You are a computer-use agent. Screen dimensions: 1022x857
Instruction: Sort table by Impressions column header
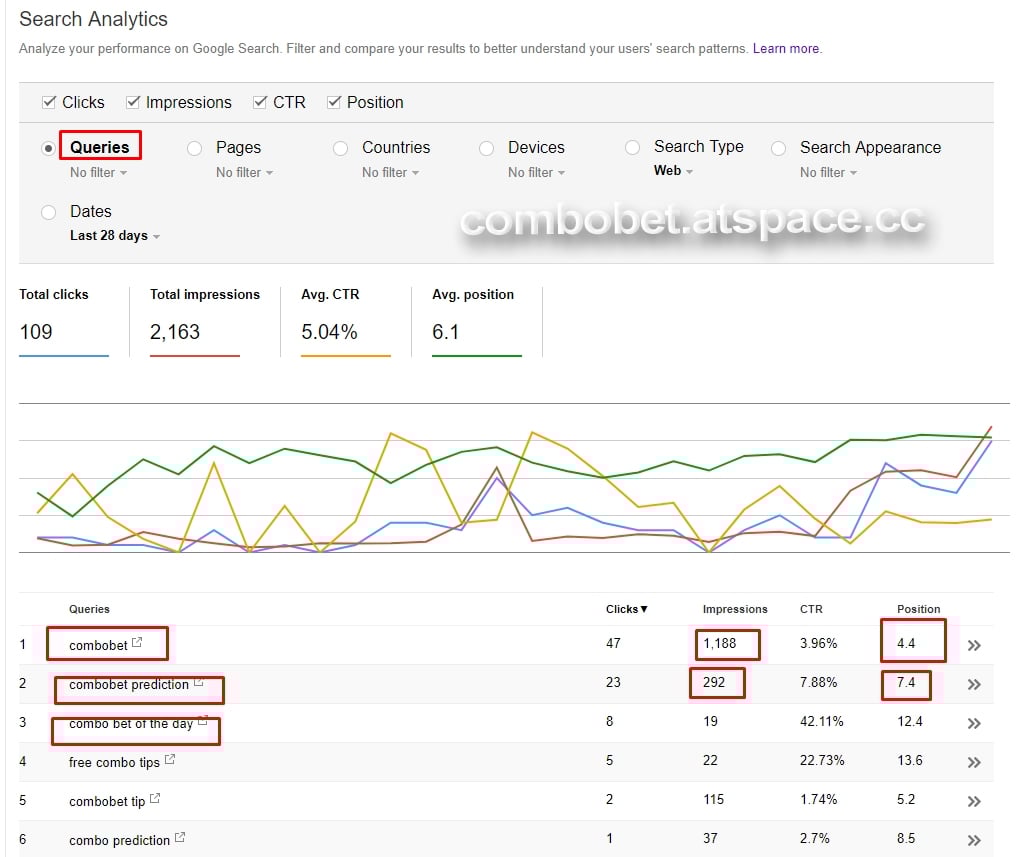tap(735, 609)
